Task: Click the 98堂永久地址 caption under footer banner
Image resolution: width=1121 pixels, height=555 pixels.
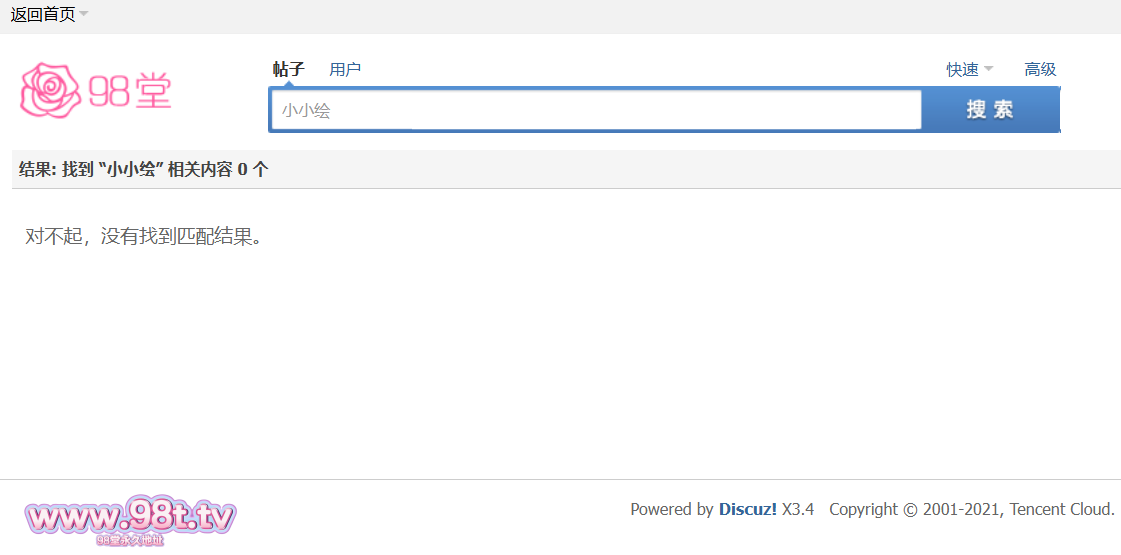Action: click(x=130, y=541)
